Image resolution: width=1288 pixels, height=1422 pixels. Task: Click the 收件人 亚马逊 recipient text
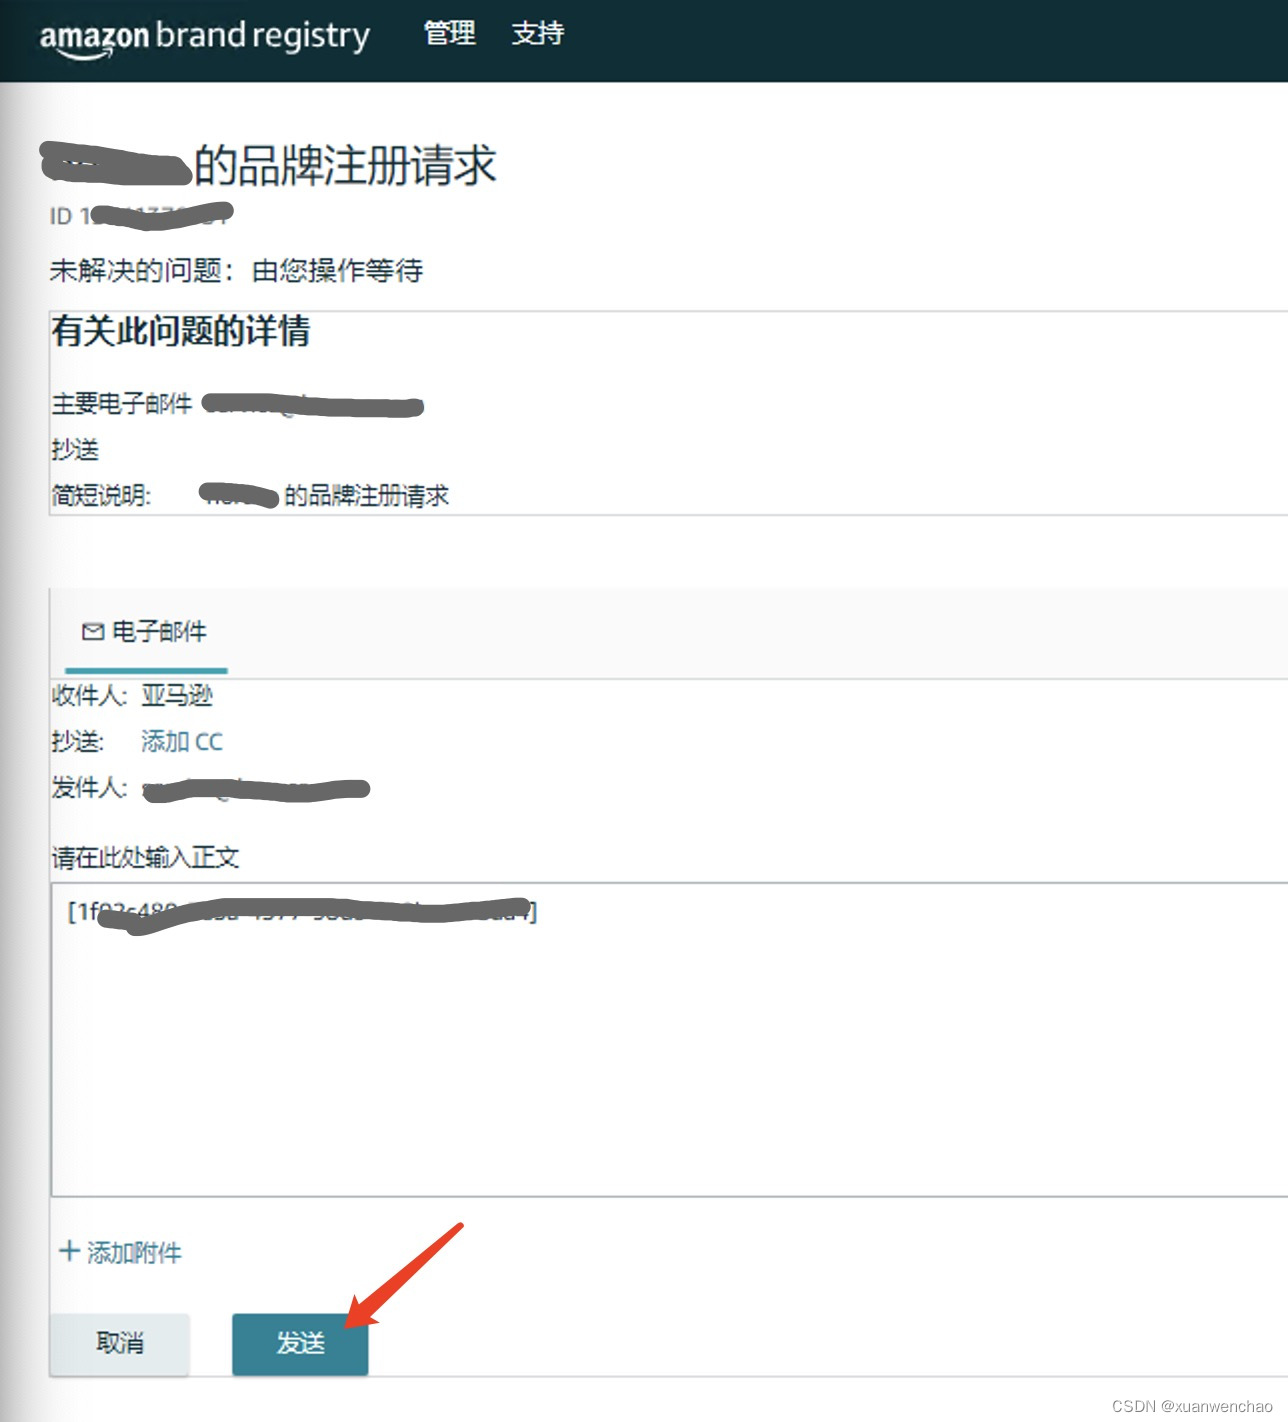tap(133, 696)
